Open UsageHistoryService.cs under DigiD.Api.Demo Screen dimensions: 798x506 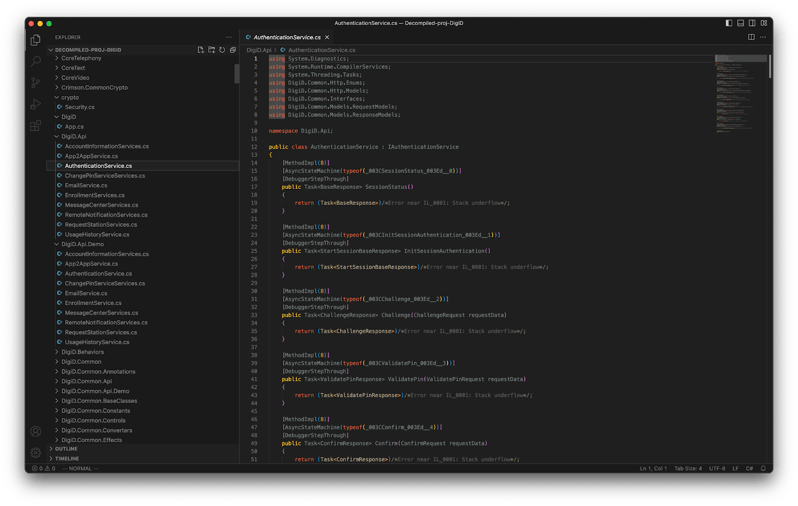pyautogui.click(x=97, y=342)
